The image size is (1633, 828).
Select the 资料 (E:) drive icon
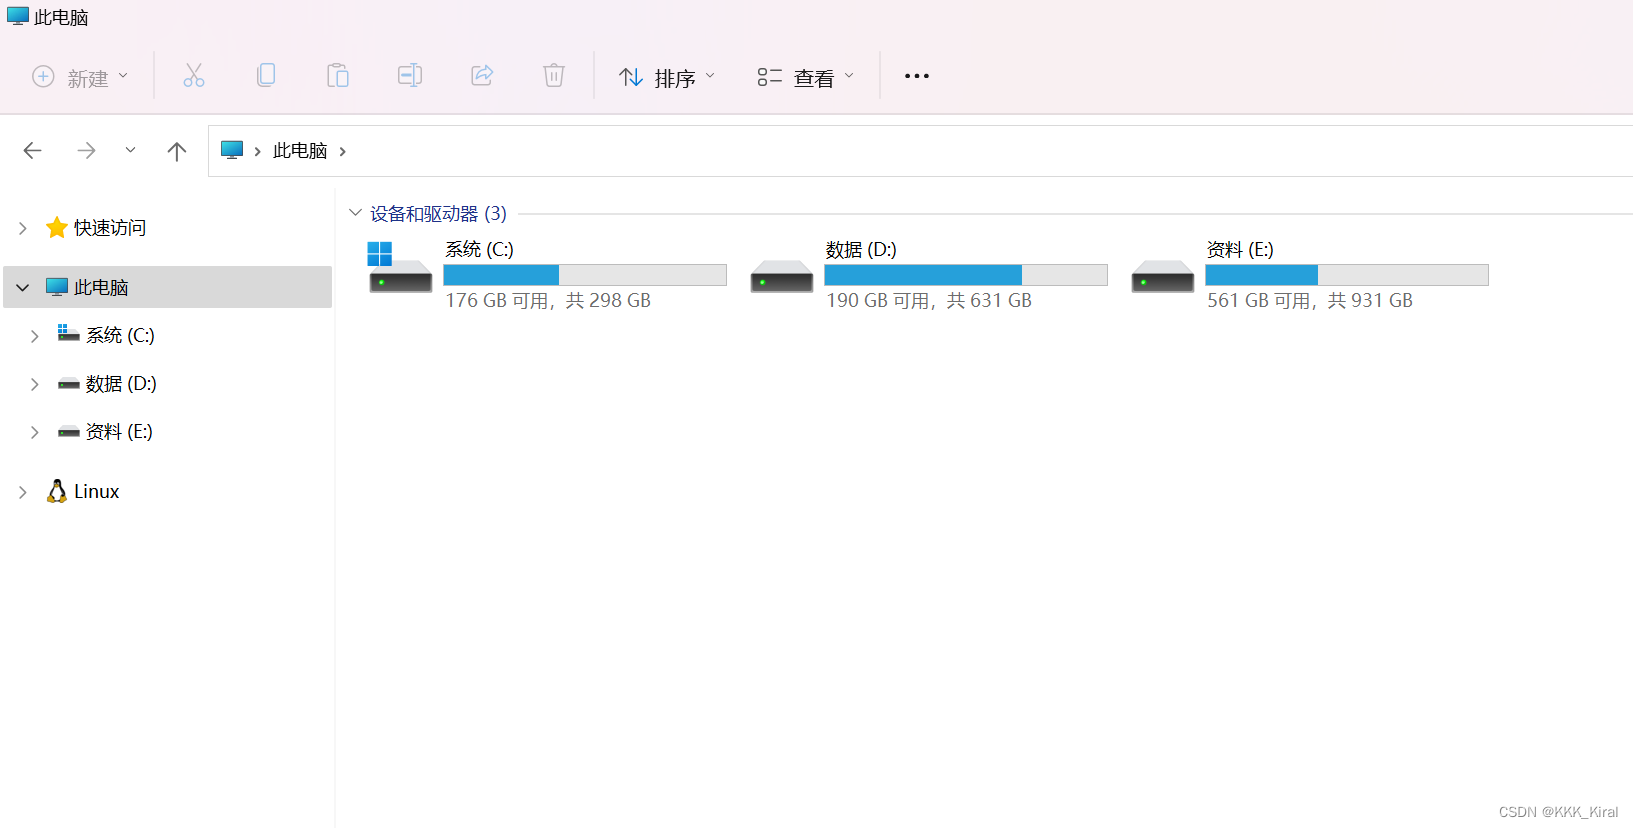coord(1163,276)
